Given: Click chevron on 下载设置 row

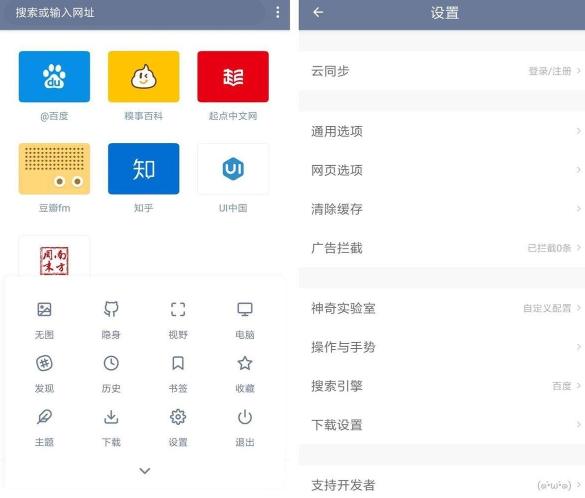Looking at the screenshot, I should [x=578, y=424].
